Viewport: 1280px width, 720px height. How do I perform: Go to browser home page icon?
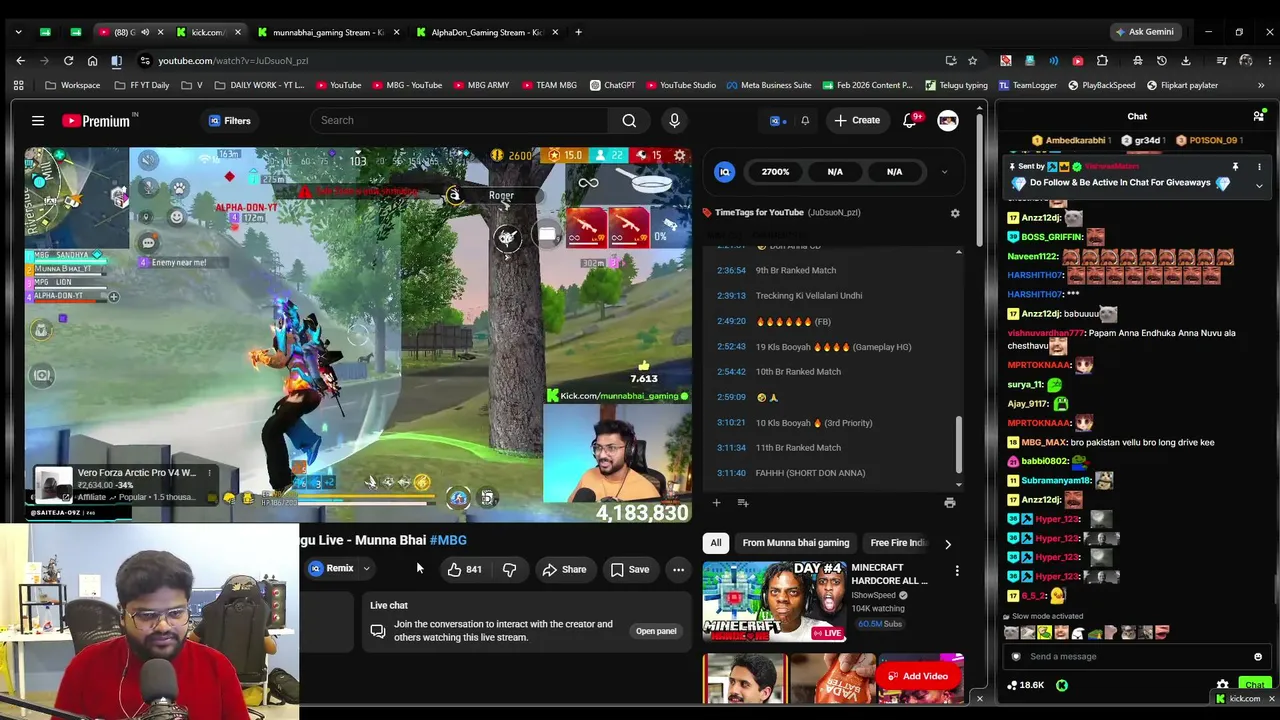[x=92, y=61]
